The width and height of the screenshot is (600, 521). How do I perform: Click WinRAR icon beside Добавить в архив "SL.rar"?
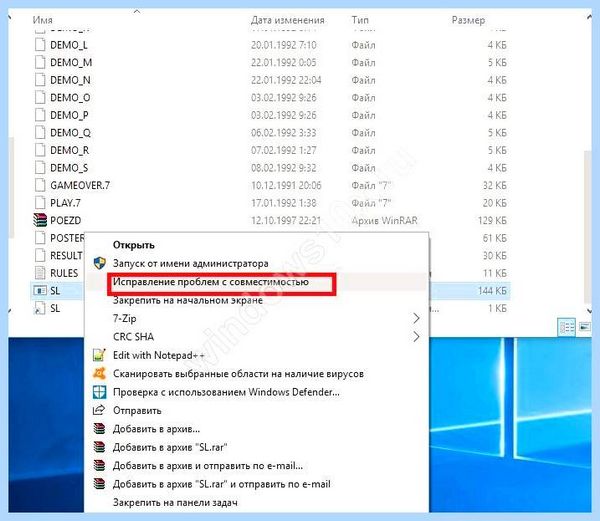99,447
